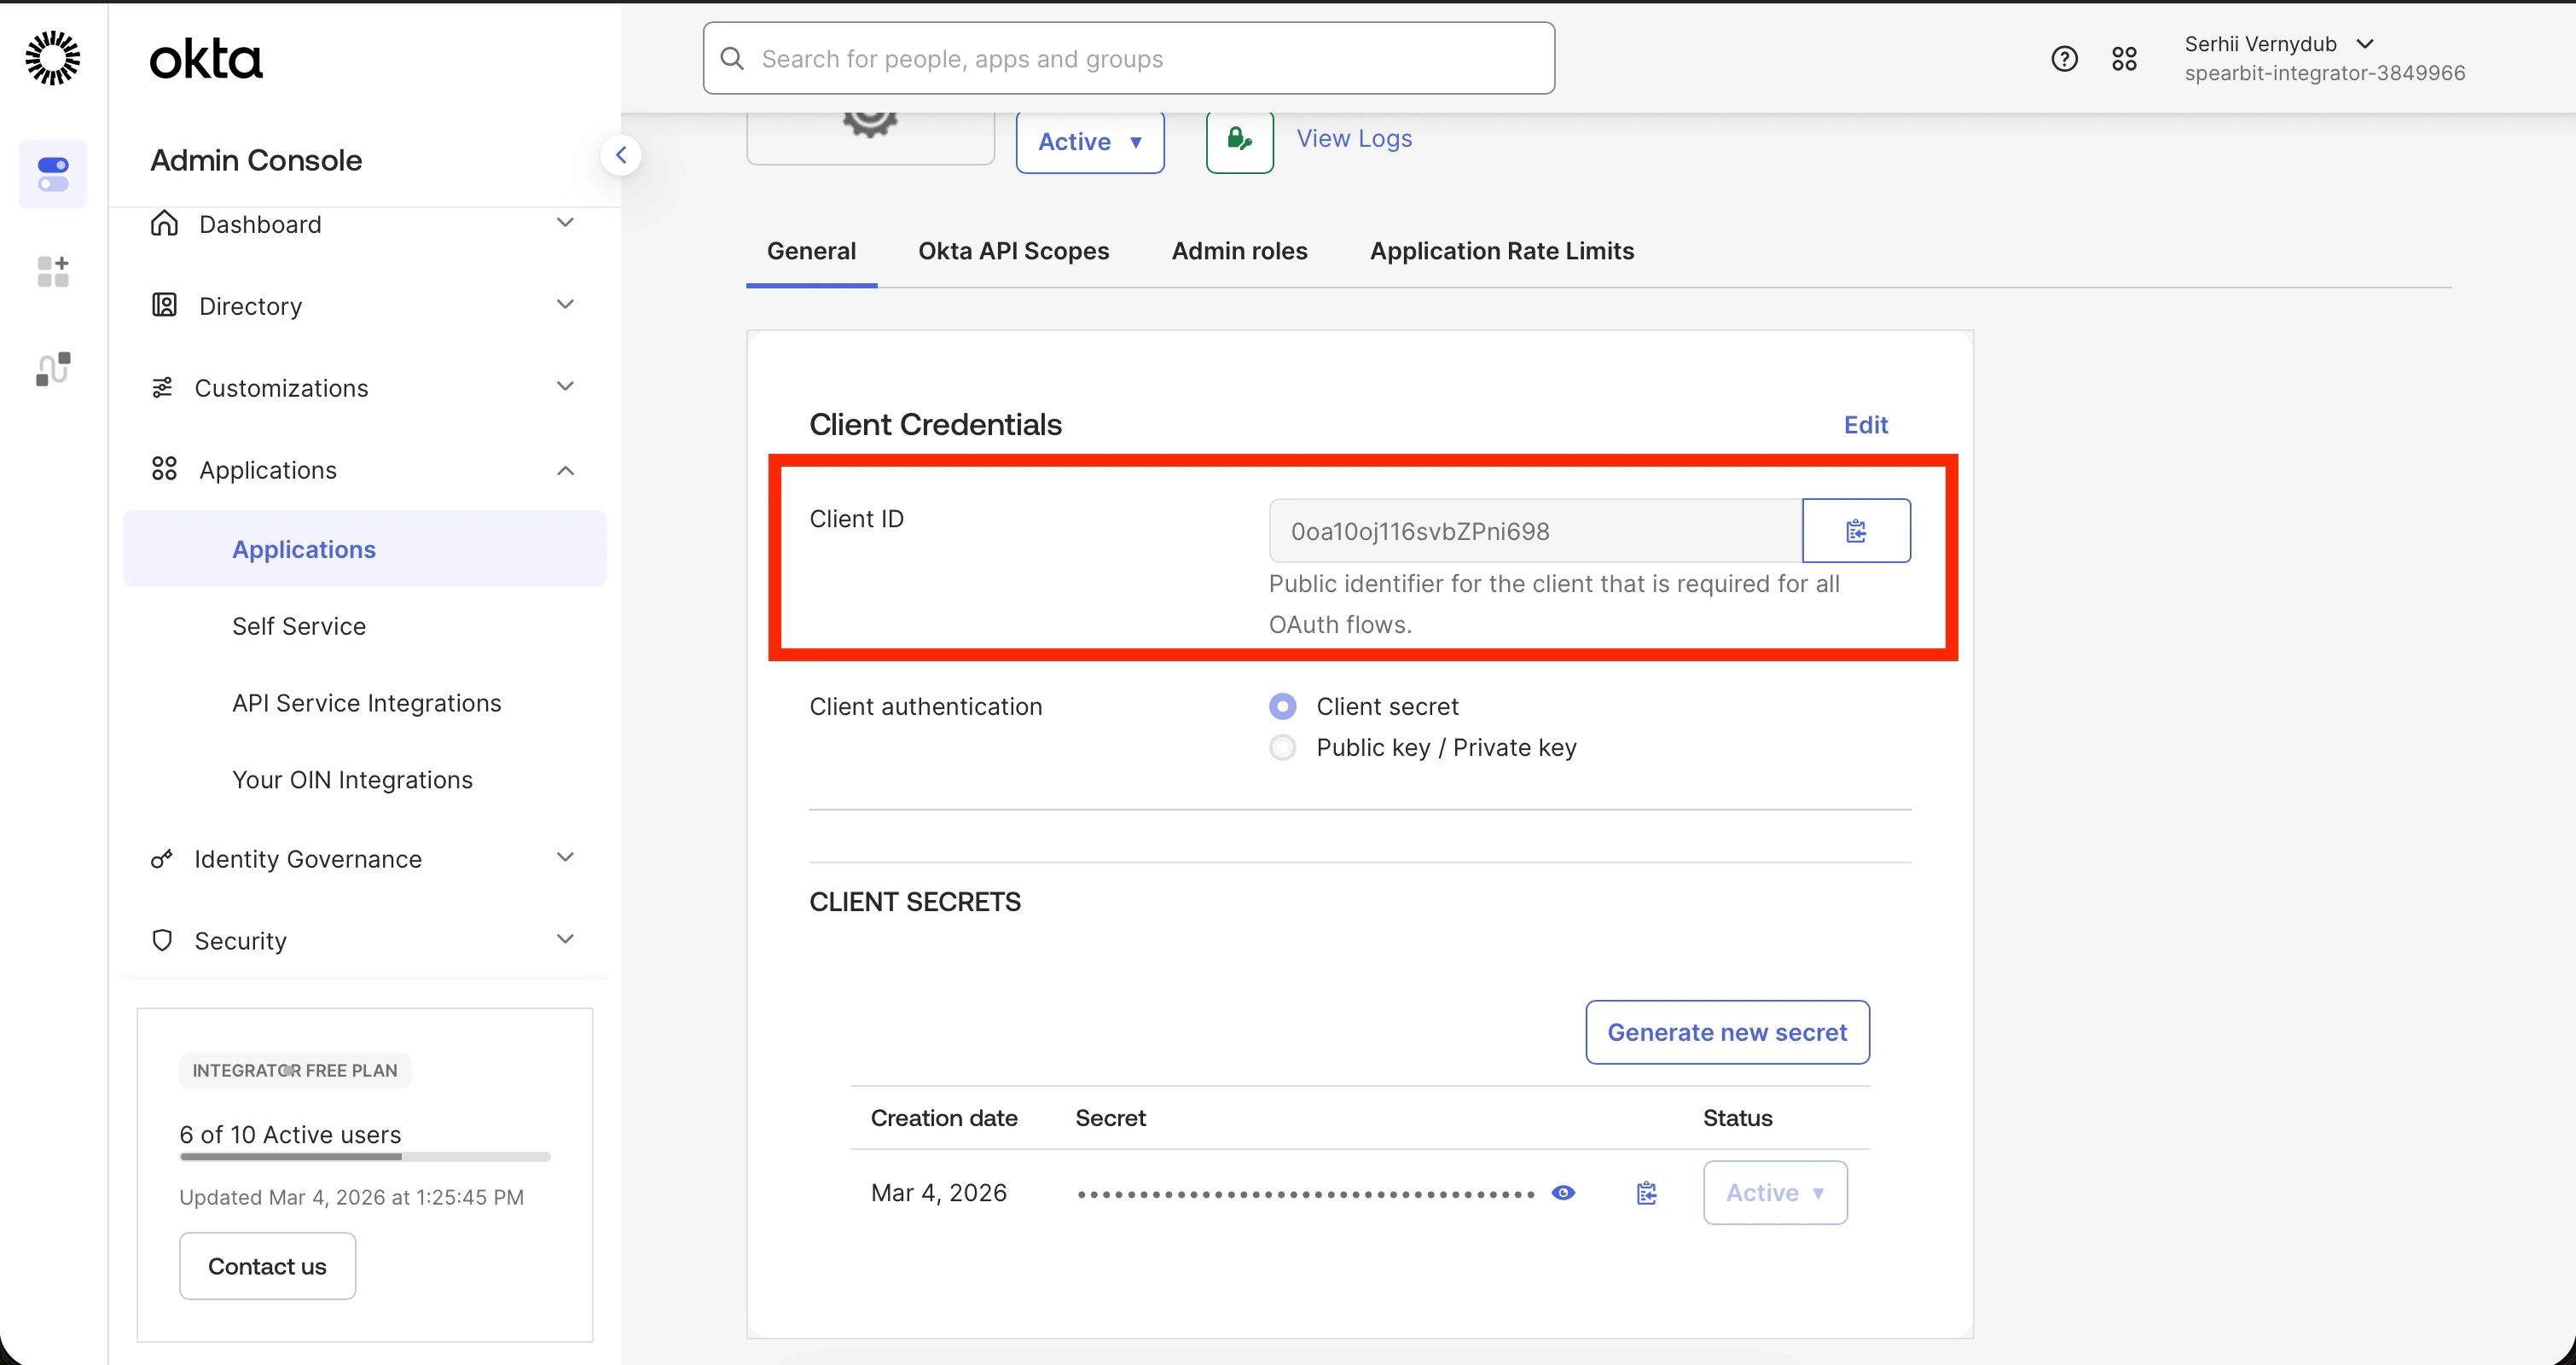The width and height of the screenshot is (2576, 1365).
Task: Open the apps grid icon in header
Action: pos(2124,59)
